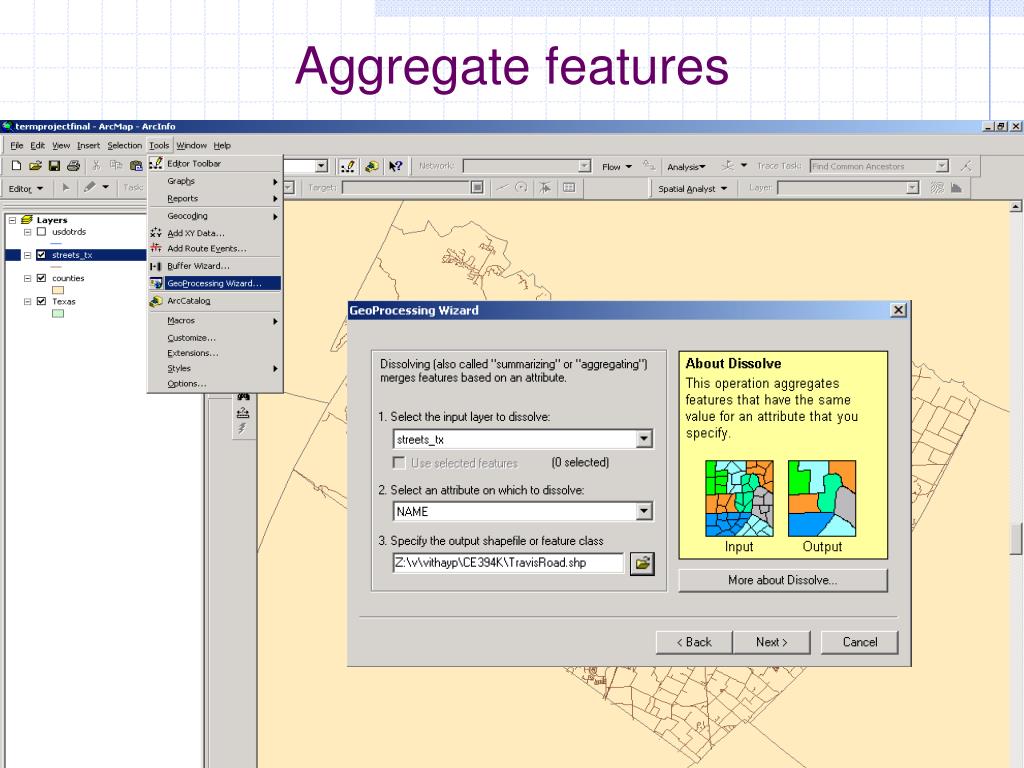Choose GeoProcessing Wizard from Tools menu
1024x768 pixels.
coord(215,283)
